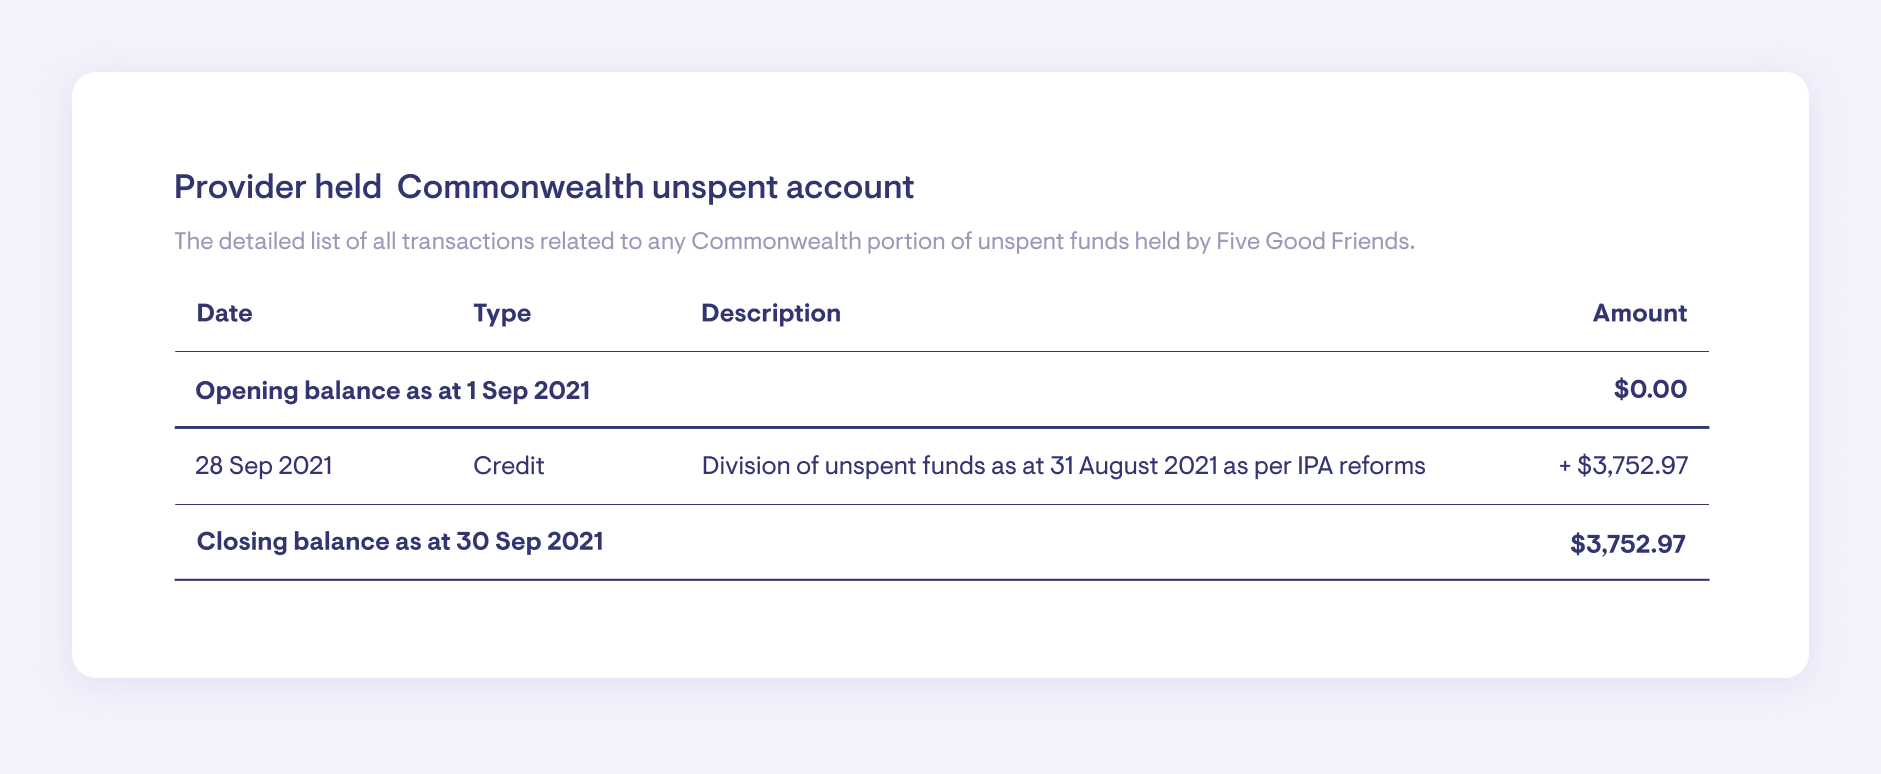1881x774 pixels.
Task: Click the $0.00 opening balance amount
Action: coord(1649,389)
